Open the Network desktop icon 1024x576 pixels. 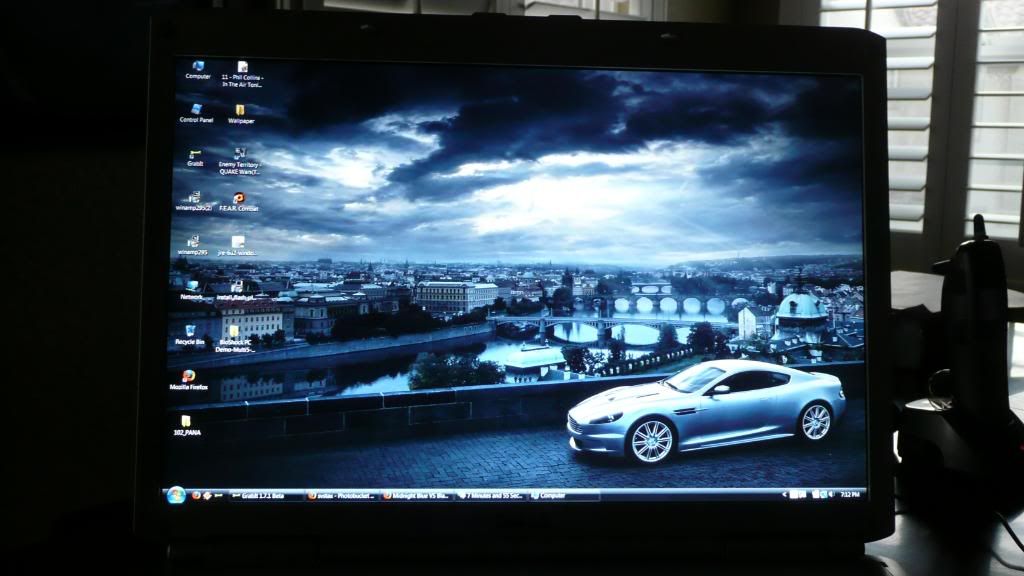coord(191,290)
